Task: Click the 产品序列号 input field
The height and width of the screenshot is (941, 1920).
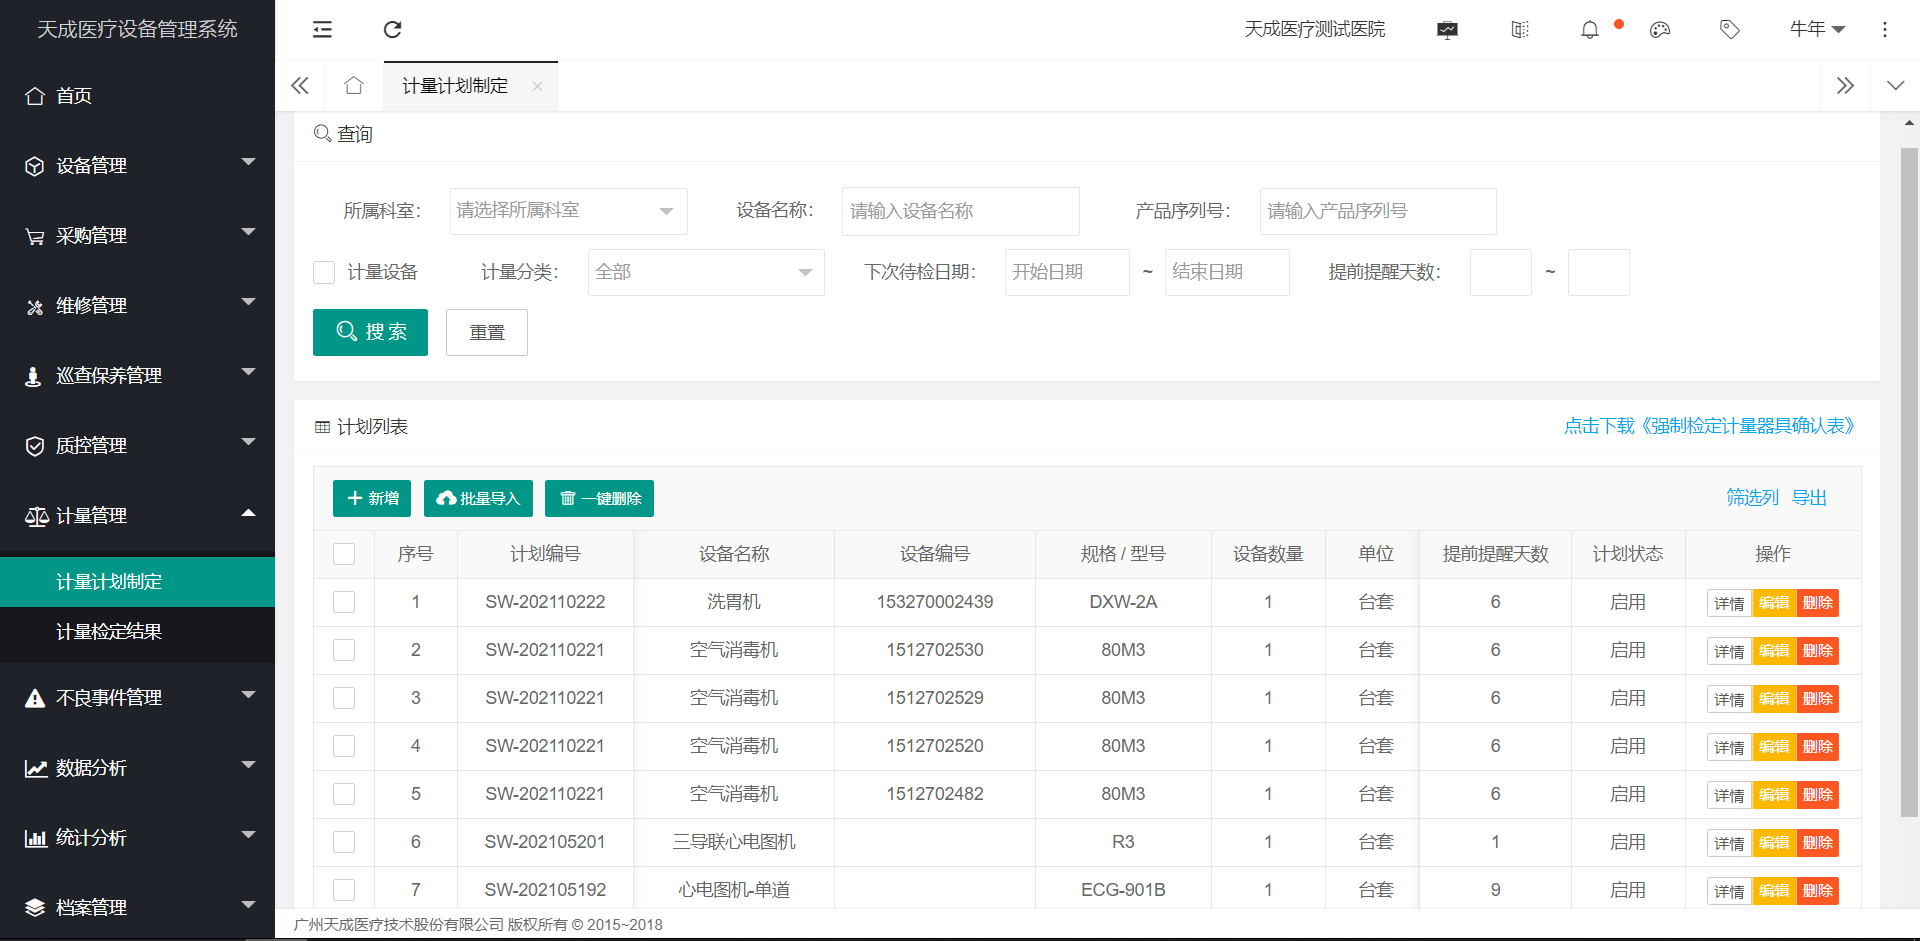Action: point(1378,211)
